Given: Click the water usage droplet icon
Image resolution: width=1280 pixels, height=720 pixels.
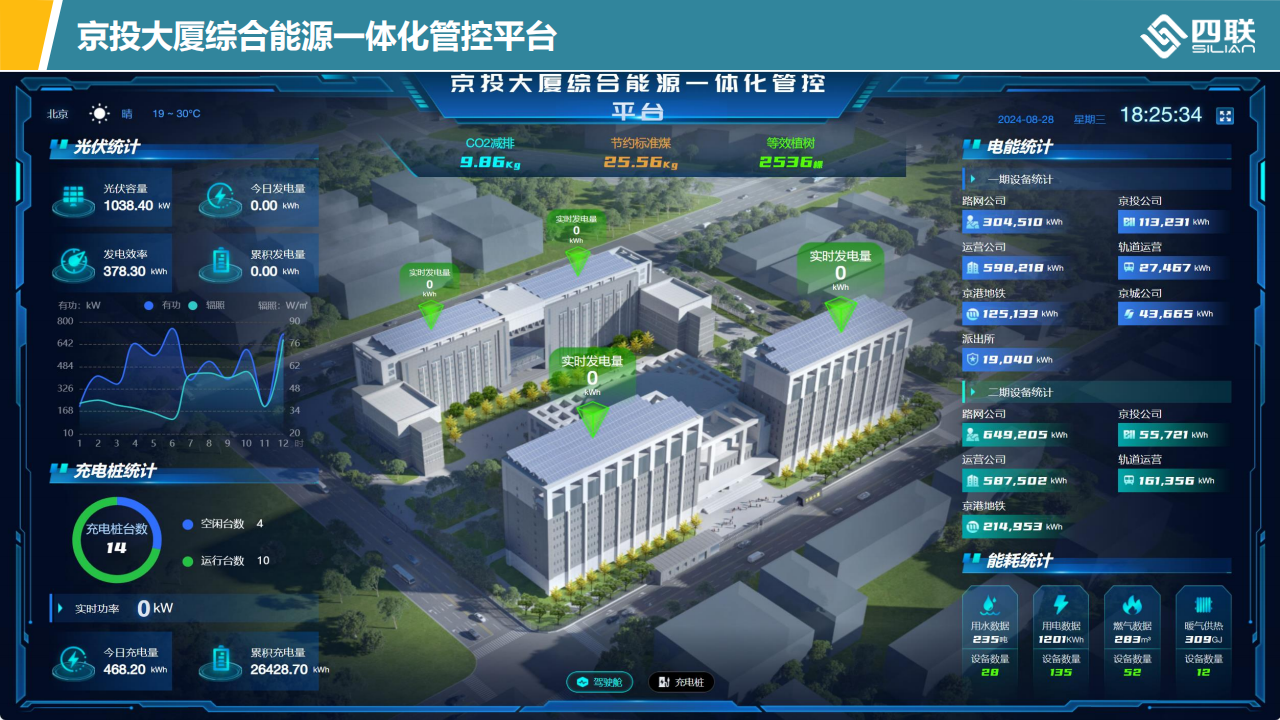Looking at the screenshot, I should [x=989, y=605].
